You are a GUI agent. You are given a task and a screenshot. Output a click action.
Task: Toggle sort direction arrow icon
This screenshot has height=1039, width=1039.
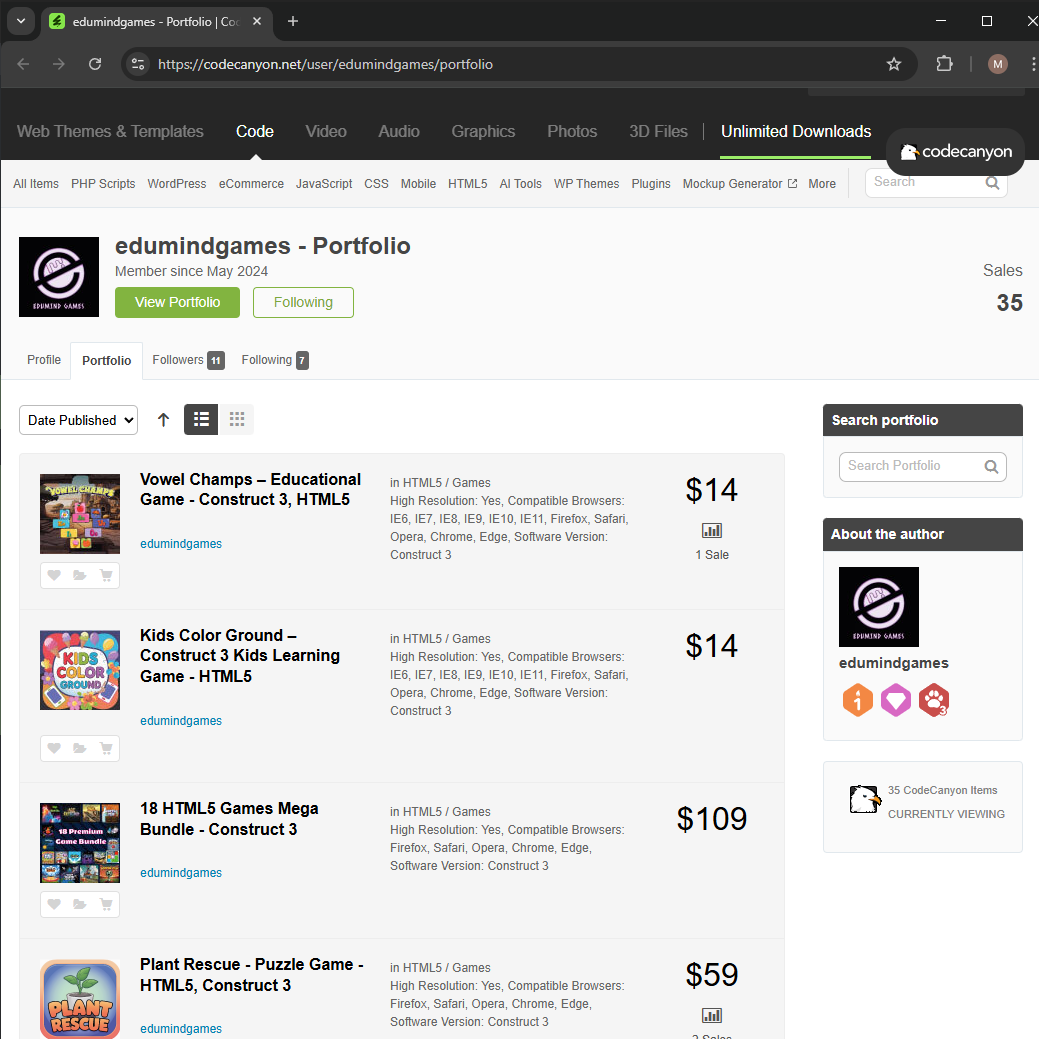coord(164,419)
